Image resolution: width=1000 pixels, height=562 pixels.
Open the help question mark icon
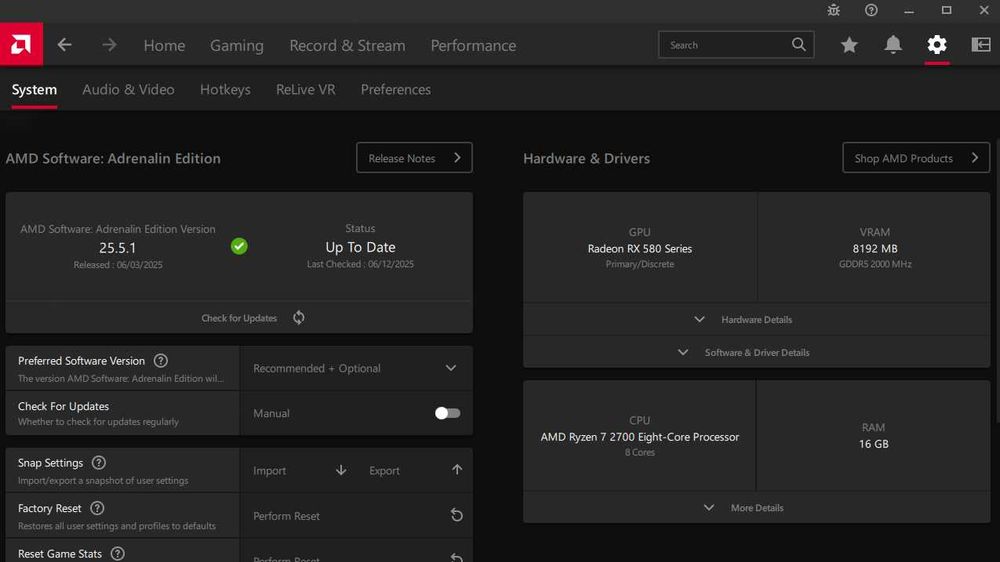pos(871,10)
